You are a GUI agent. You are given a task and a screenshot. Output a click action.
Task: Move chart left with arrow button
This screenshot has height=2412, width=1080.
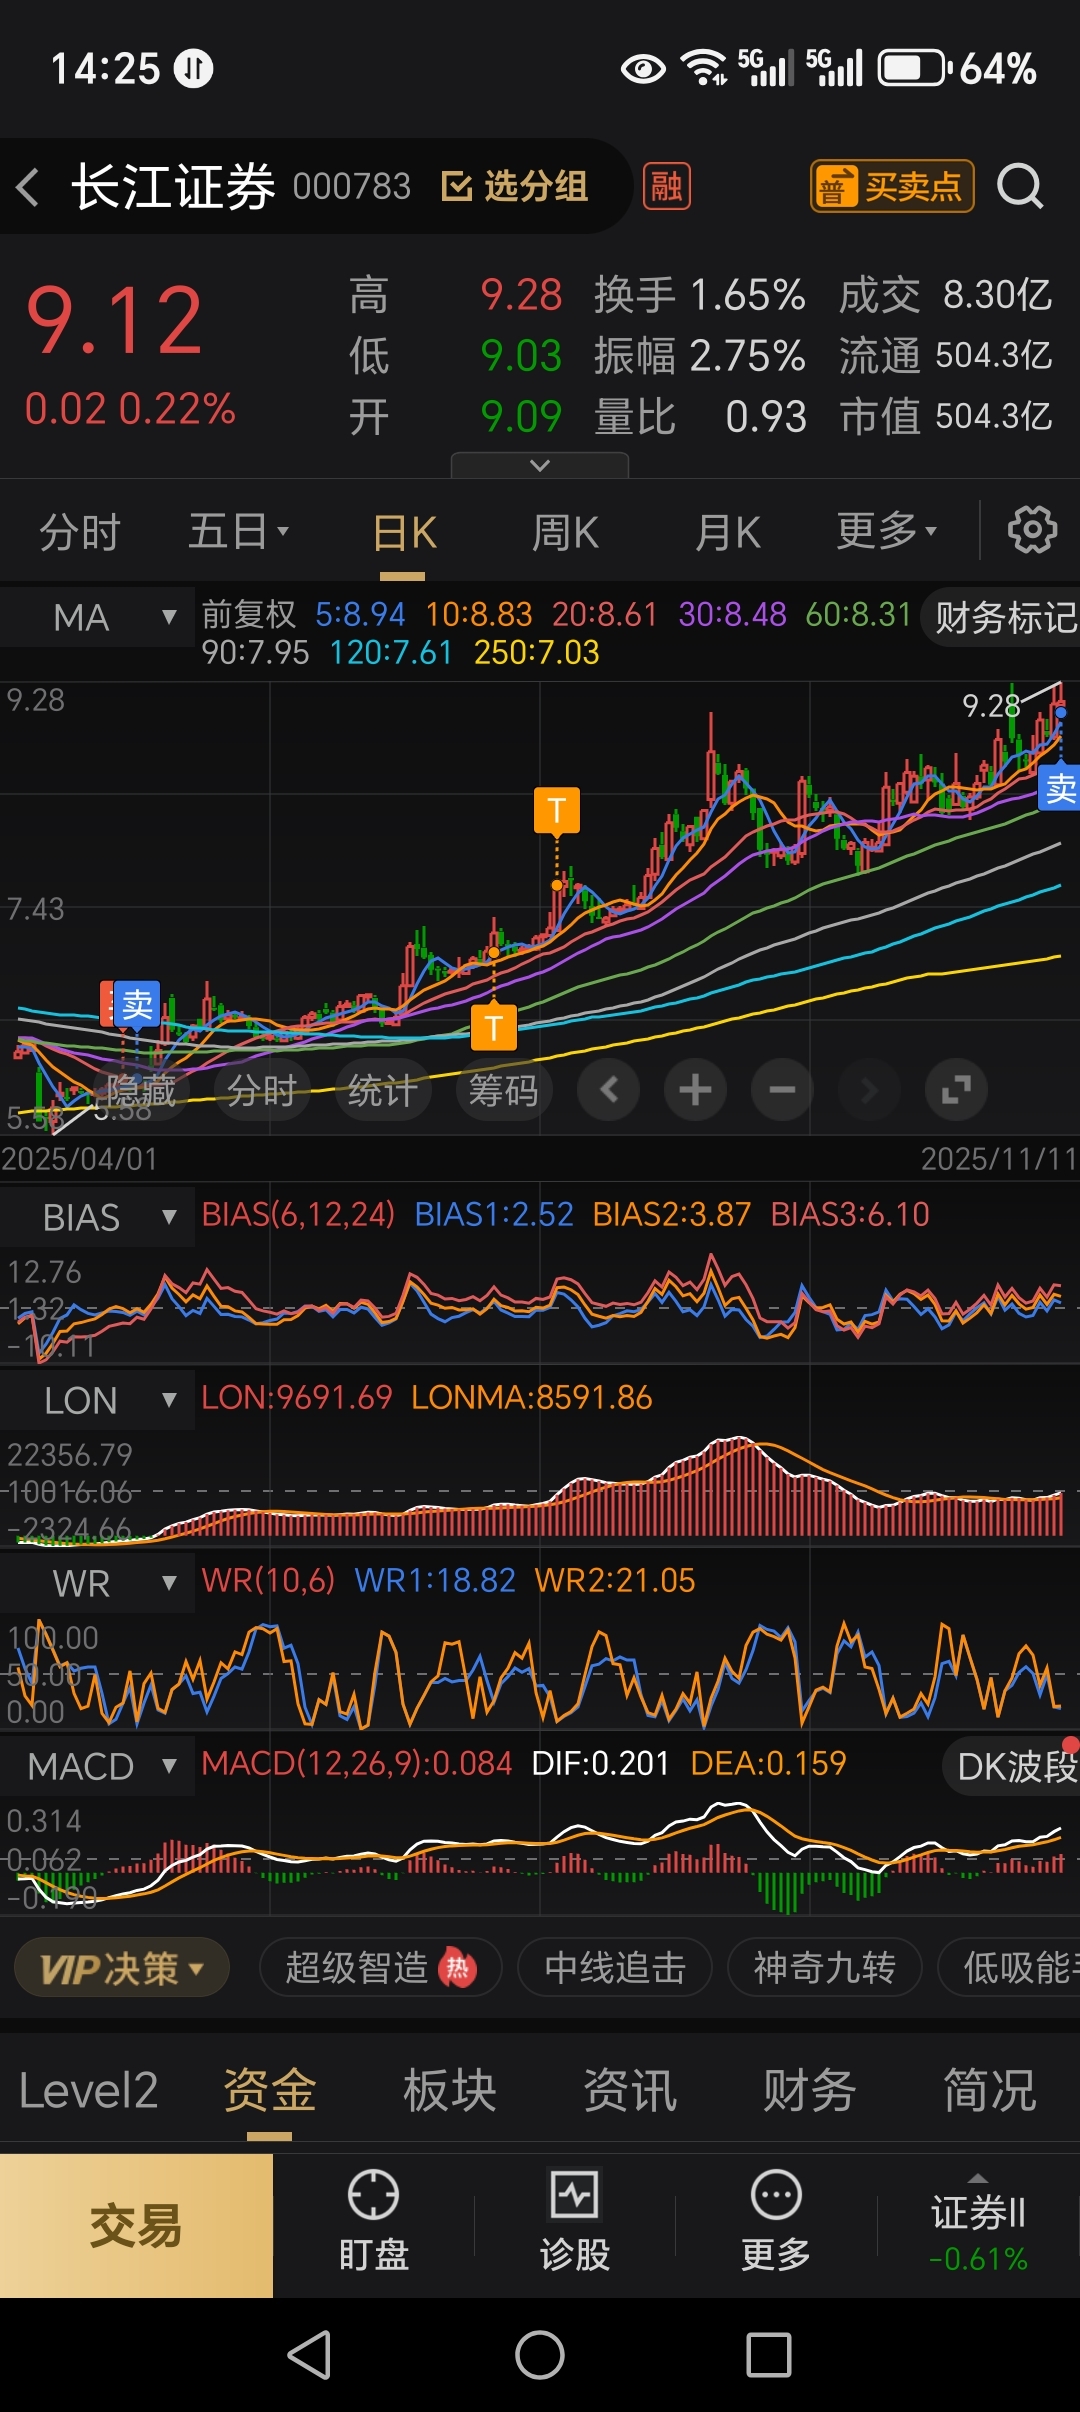608,1089
